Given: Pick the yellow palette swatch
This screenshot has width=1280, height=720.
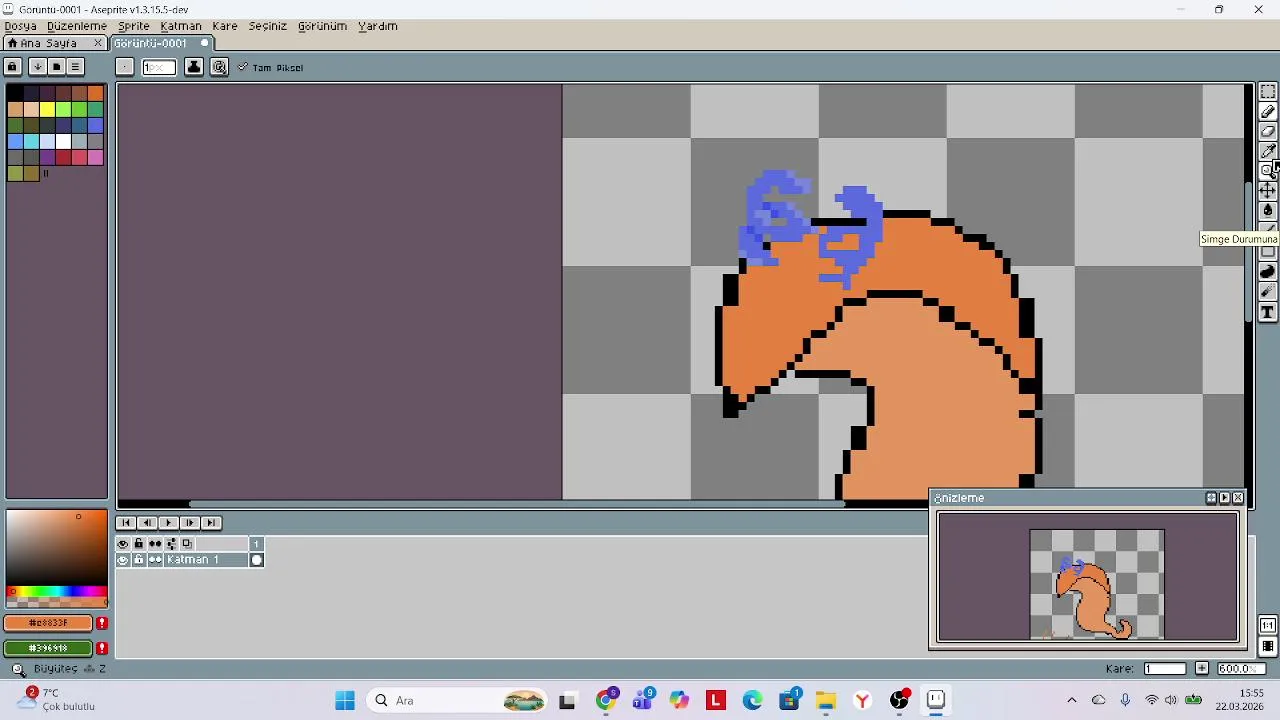Looking at the screenshot, I should click(47, 109).
